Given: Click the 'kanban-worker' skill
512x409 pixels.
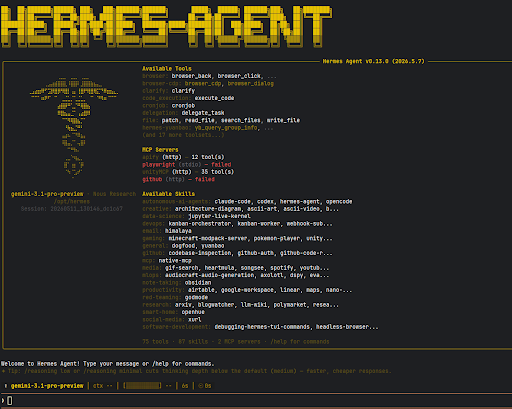Looking at the screenshot, I should [x=259, y=223].
